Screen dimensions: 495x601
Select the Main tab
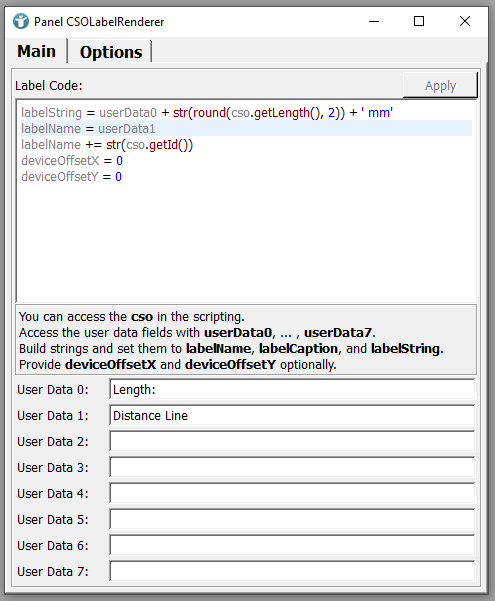36,51
